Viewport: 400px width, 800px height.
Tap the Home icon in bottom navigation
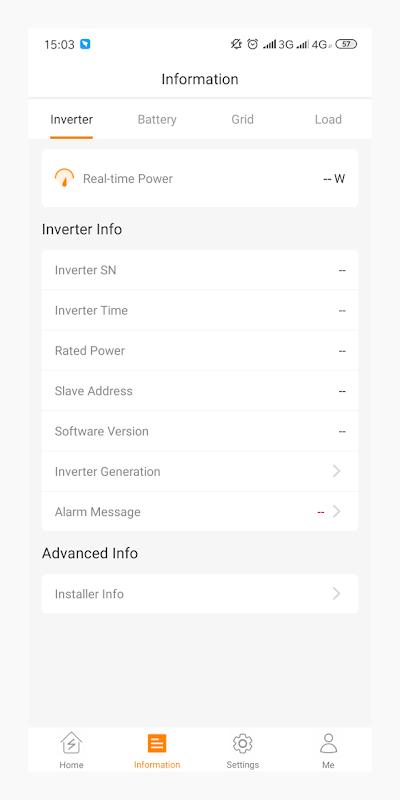[x=71, y=743]
